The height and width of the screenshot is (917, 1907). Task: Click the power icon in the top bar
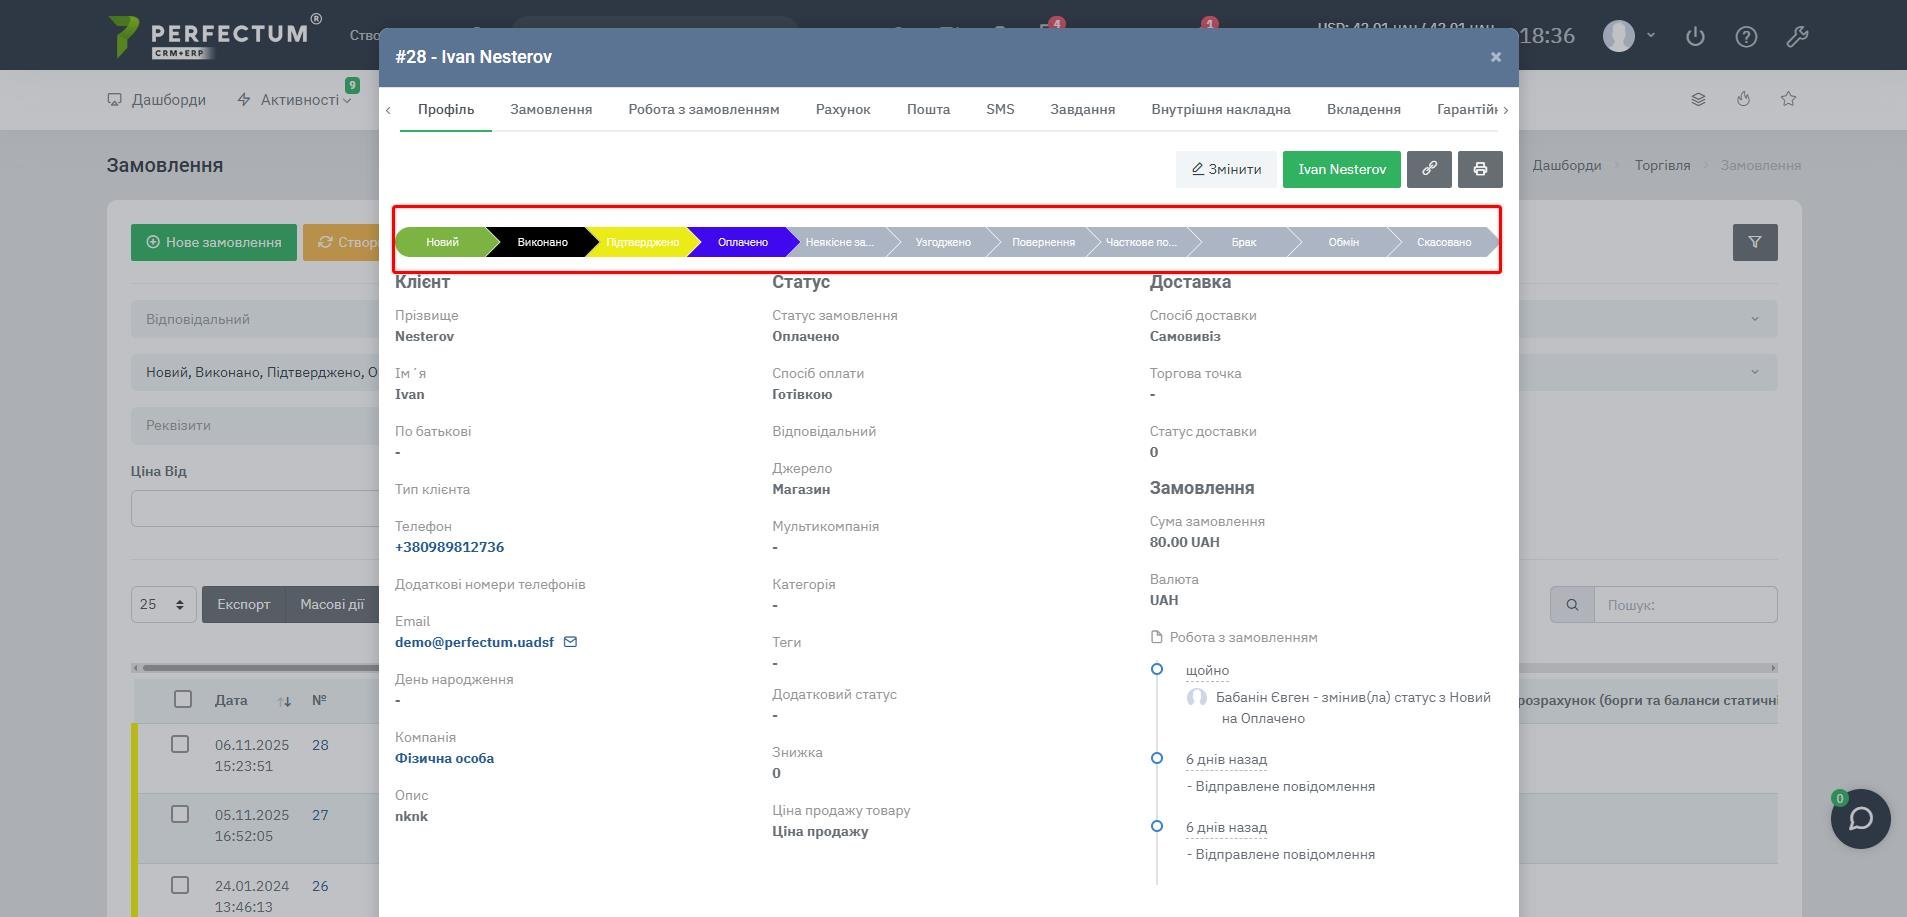tap(1695, 37)
